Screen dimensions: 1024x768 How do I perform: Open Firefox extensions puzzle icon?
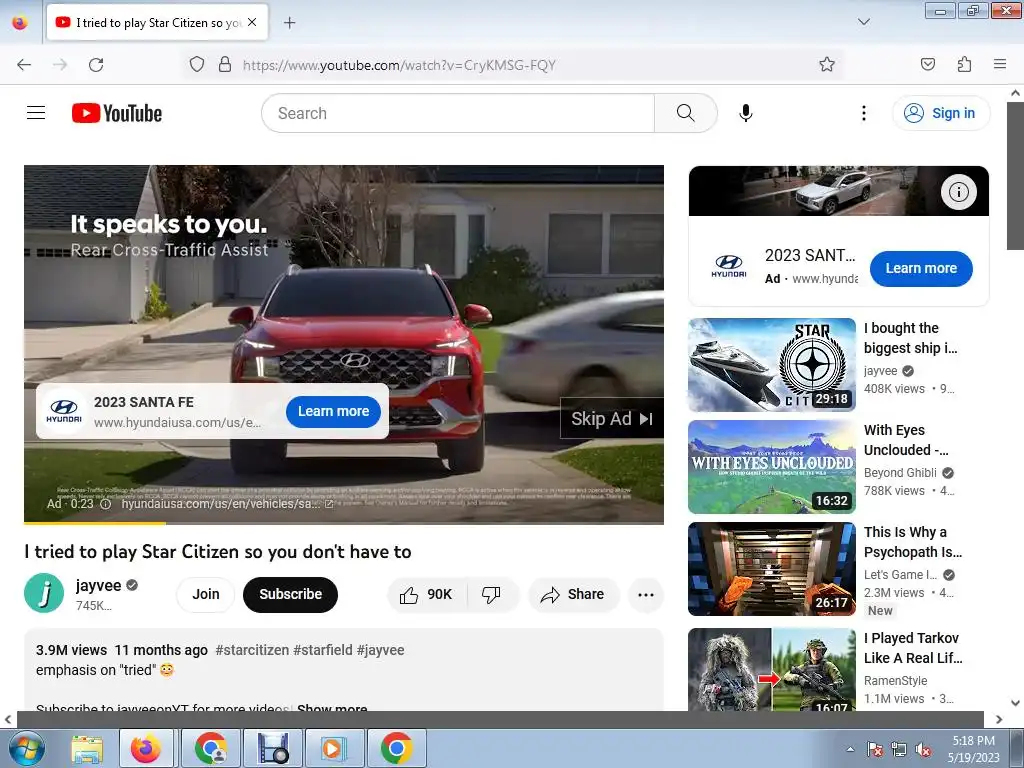click(x=964, y=64)
